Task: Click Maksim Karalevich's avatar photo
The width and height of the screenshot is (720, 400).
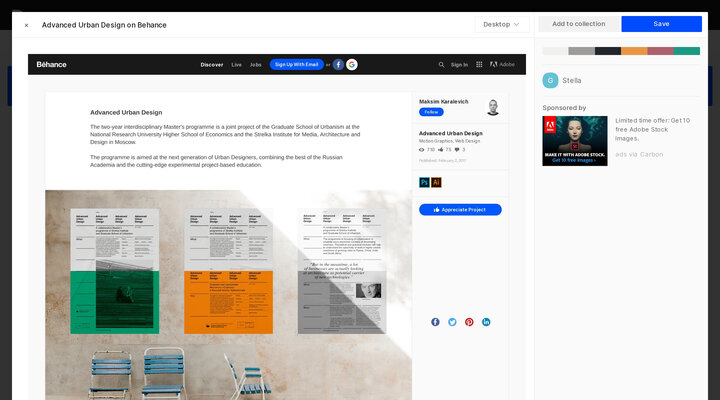Action: pos(493,107)
